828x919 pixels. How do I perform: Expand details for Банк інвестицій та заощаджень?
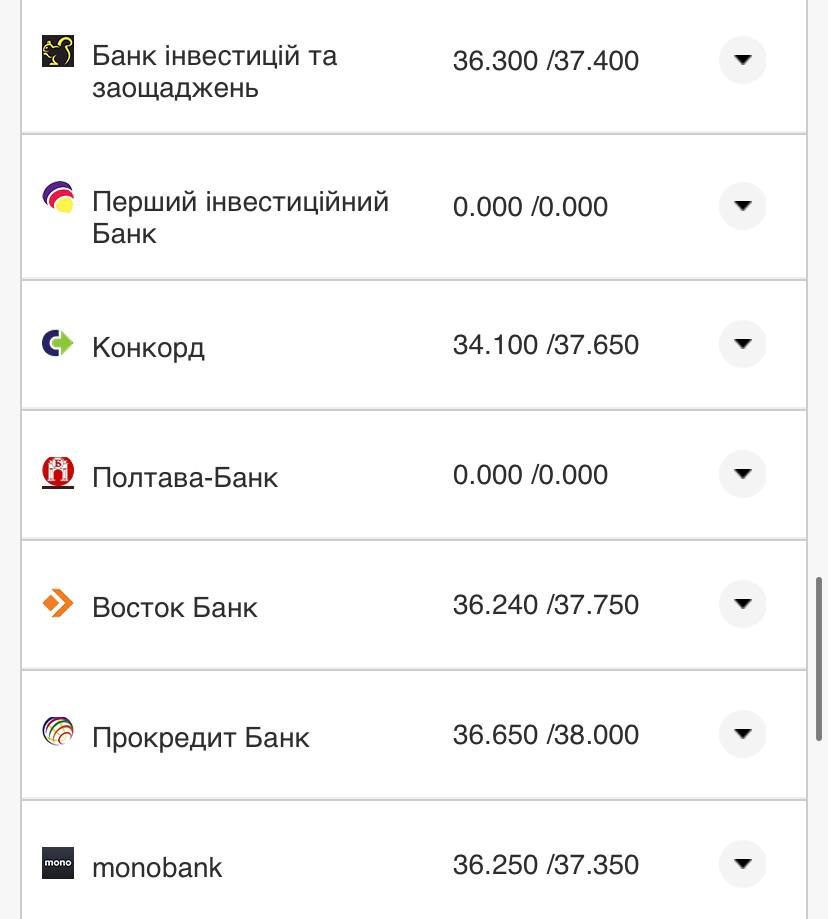[742, 60]
